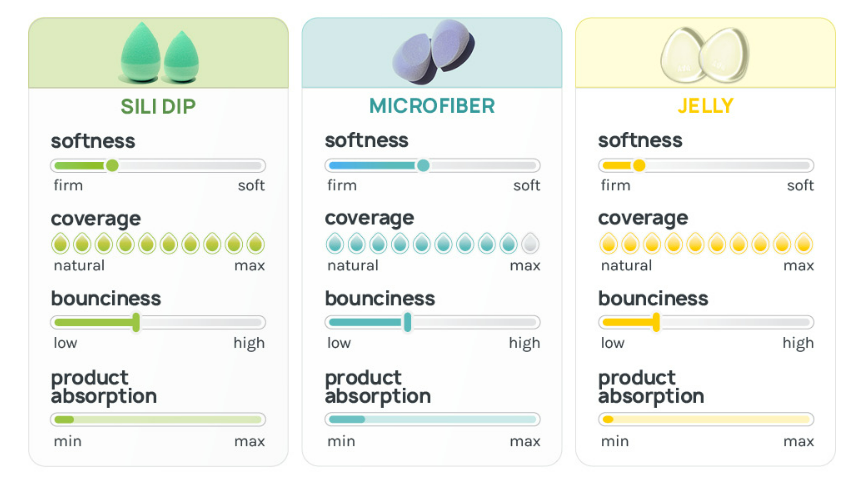Click the Sili Dip product absorption bar
Screen dimensions: 853x478
click(x=158, y=420)
